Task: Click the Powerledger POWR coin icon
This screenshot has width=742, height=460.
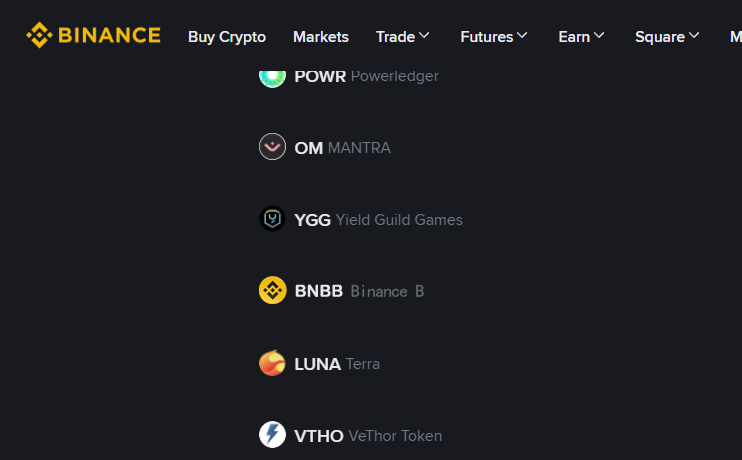Action: (272, 75)
